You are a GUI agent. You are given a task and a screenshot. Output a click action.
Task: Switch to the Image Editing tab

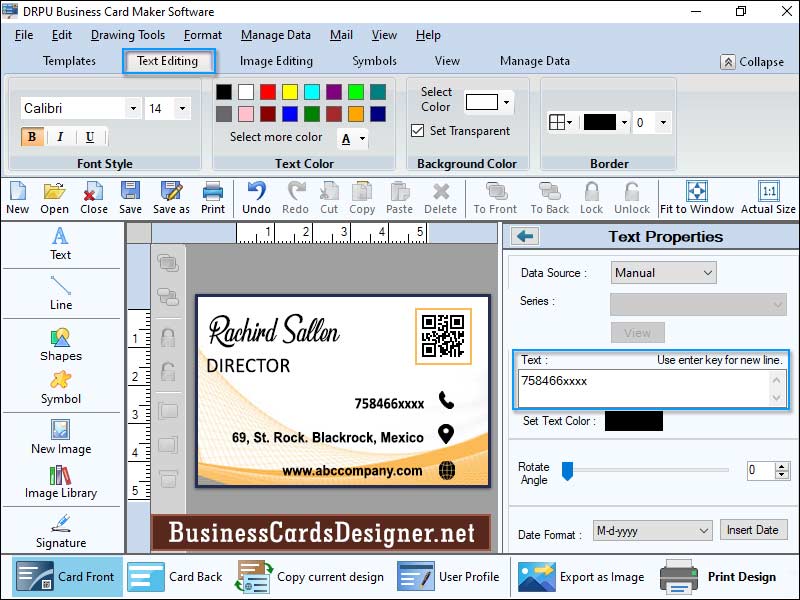(x=275, y=60)
